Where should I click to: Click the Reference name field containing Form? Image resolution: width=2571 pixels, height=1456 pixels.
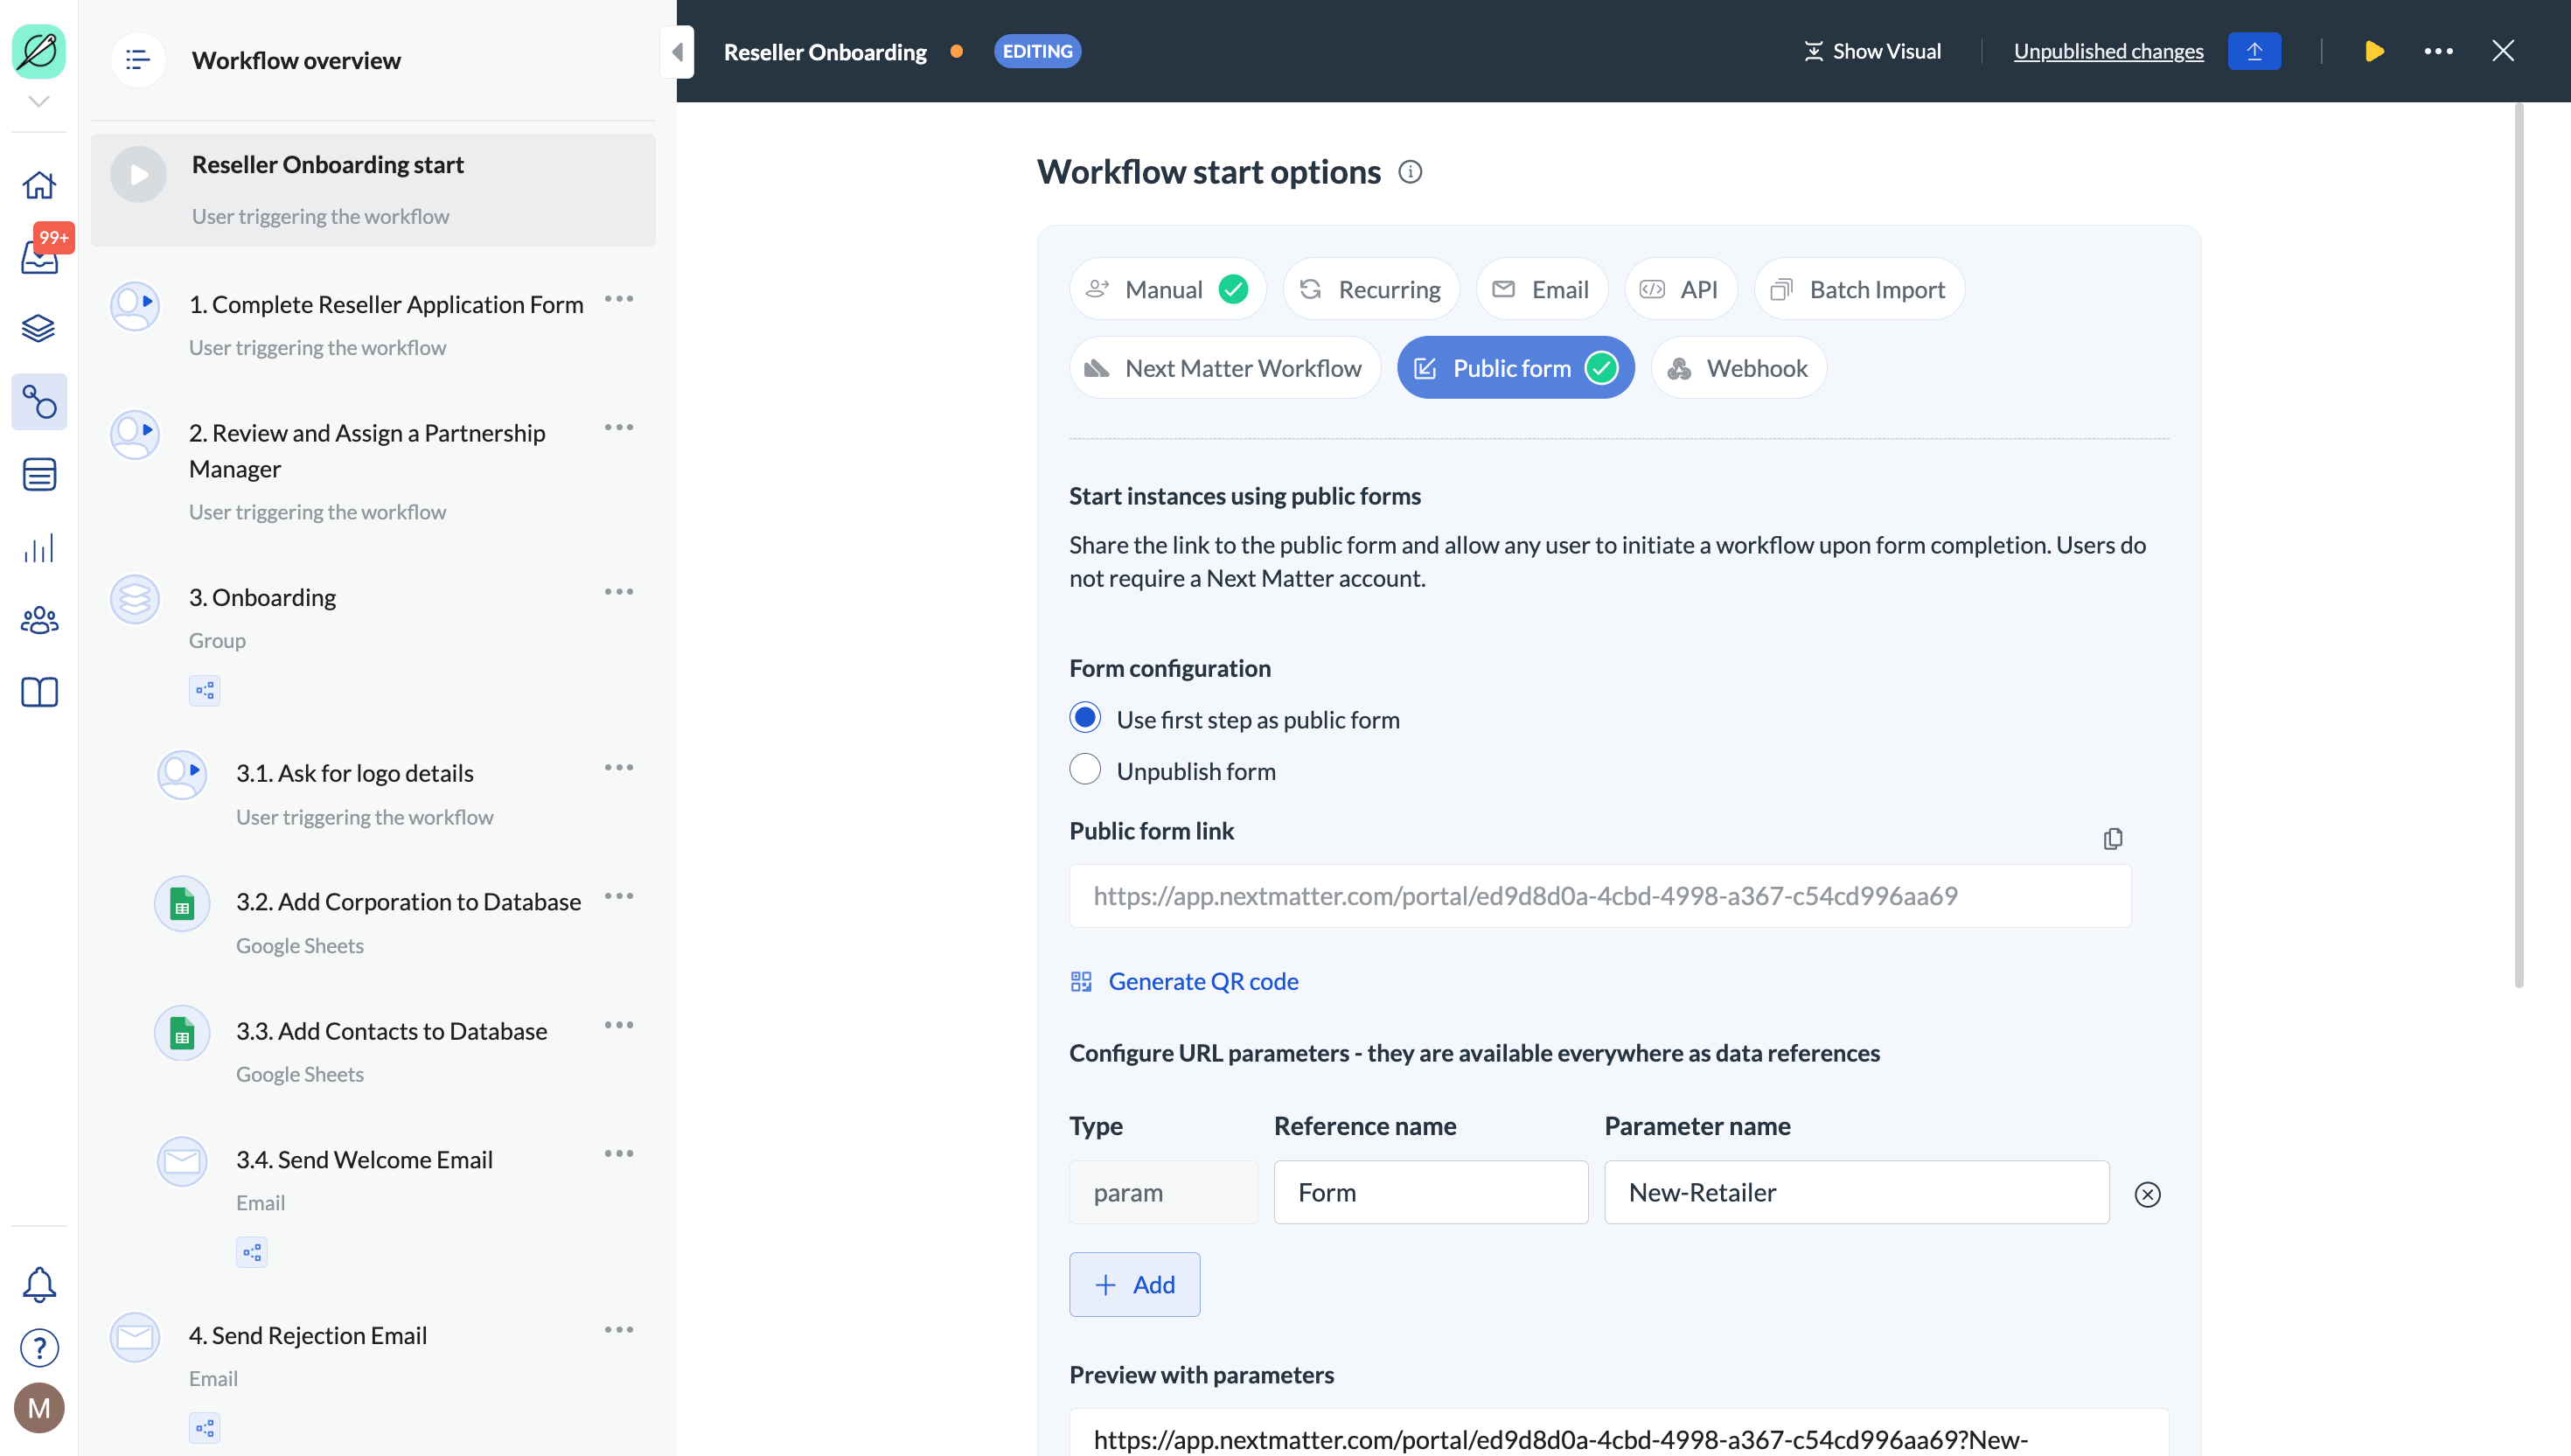coord(1430,1192)
